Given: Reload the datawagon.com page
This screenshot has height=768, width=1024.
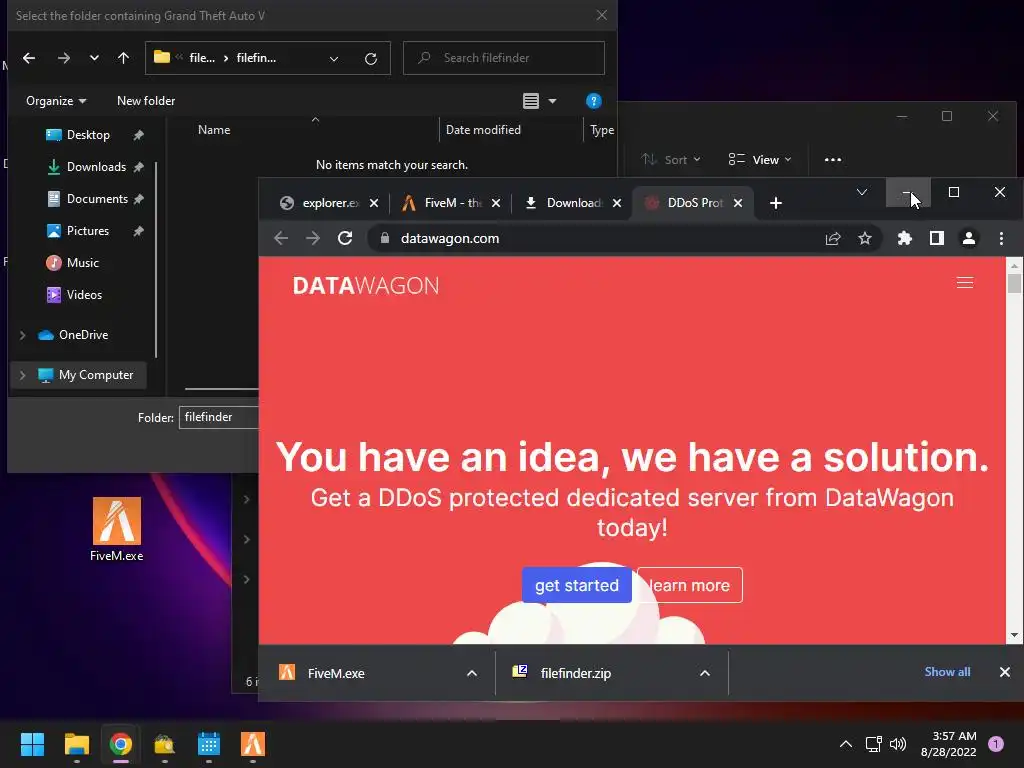Looking at the screenshot, I should (345, 238).
